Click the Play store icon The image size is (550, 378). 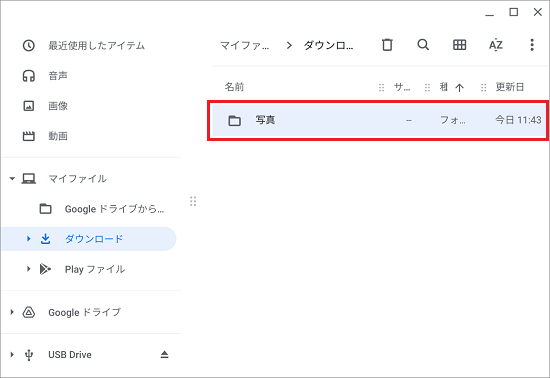click(46, 269)
